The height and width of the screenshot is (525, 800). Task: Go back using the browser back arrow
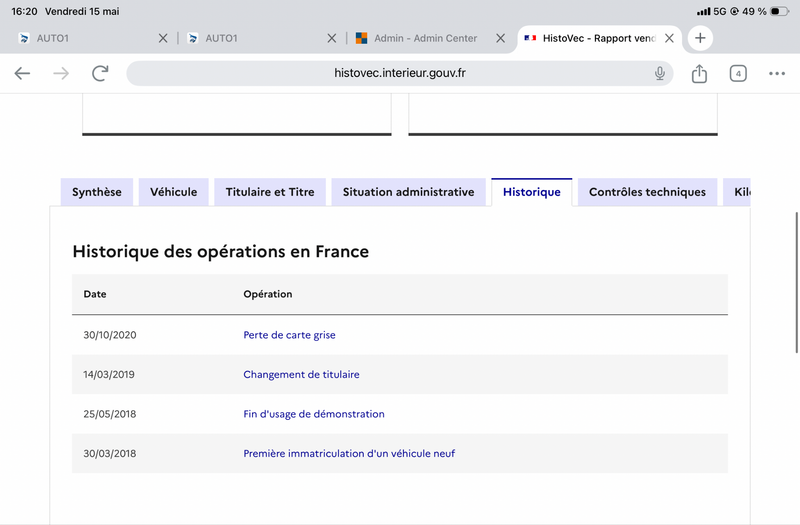tap(22, 73)
